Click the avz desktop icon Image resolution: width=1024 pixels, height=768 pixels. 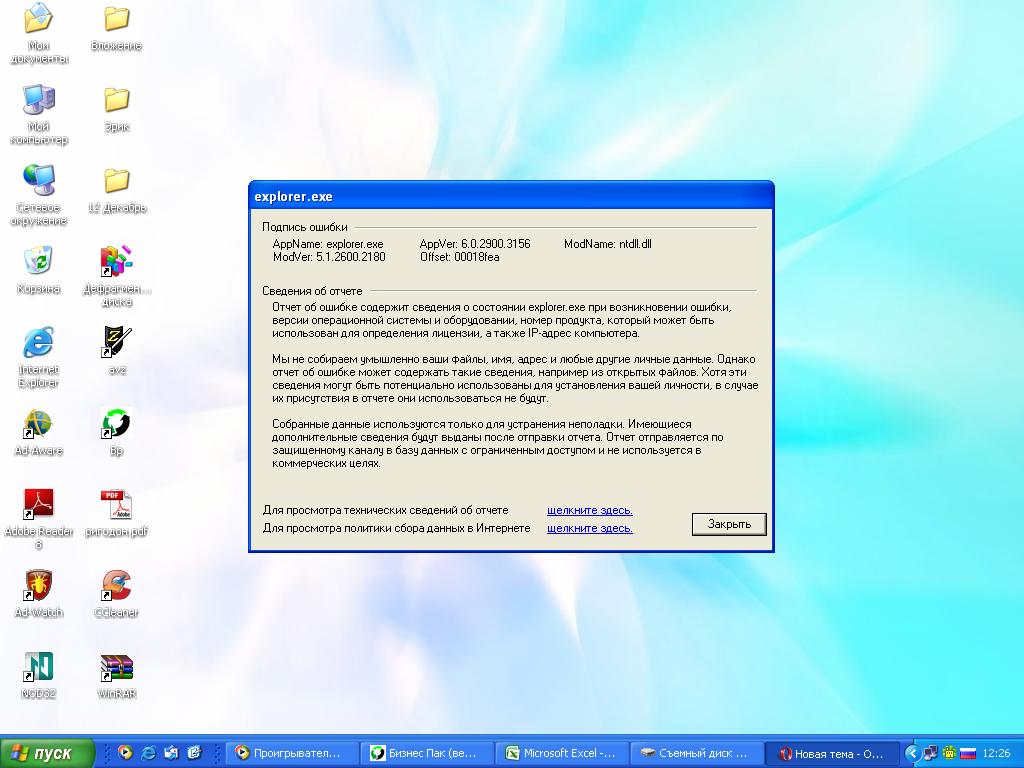(116, 343)
